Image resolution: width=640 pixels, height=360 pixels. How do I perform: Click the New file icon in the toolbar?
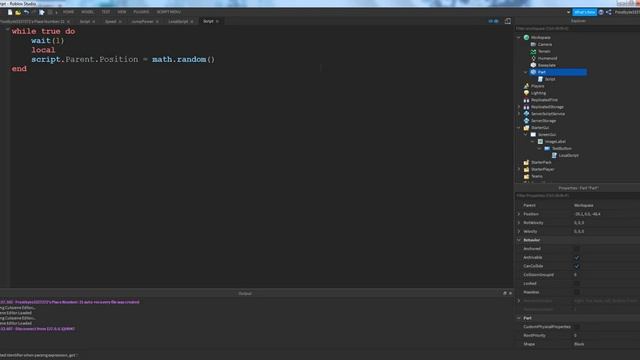10,12
